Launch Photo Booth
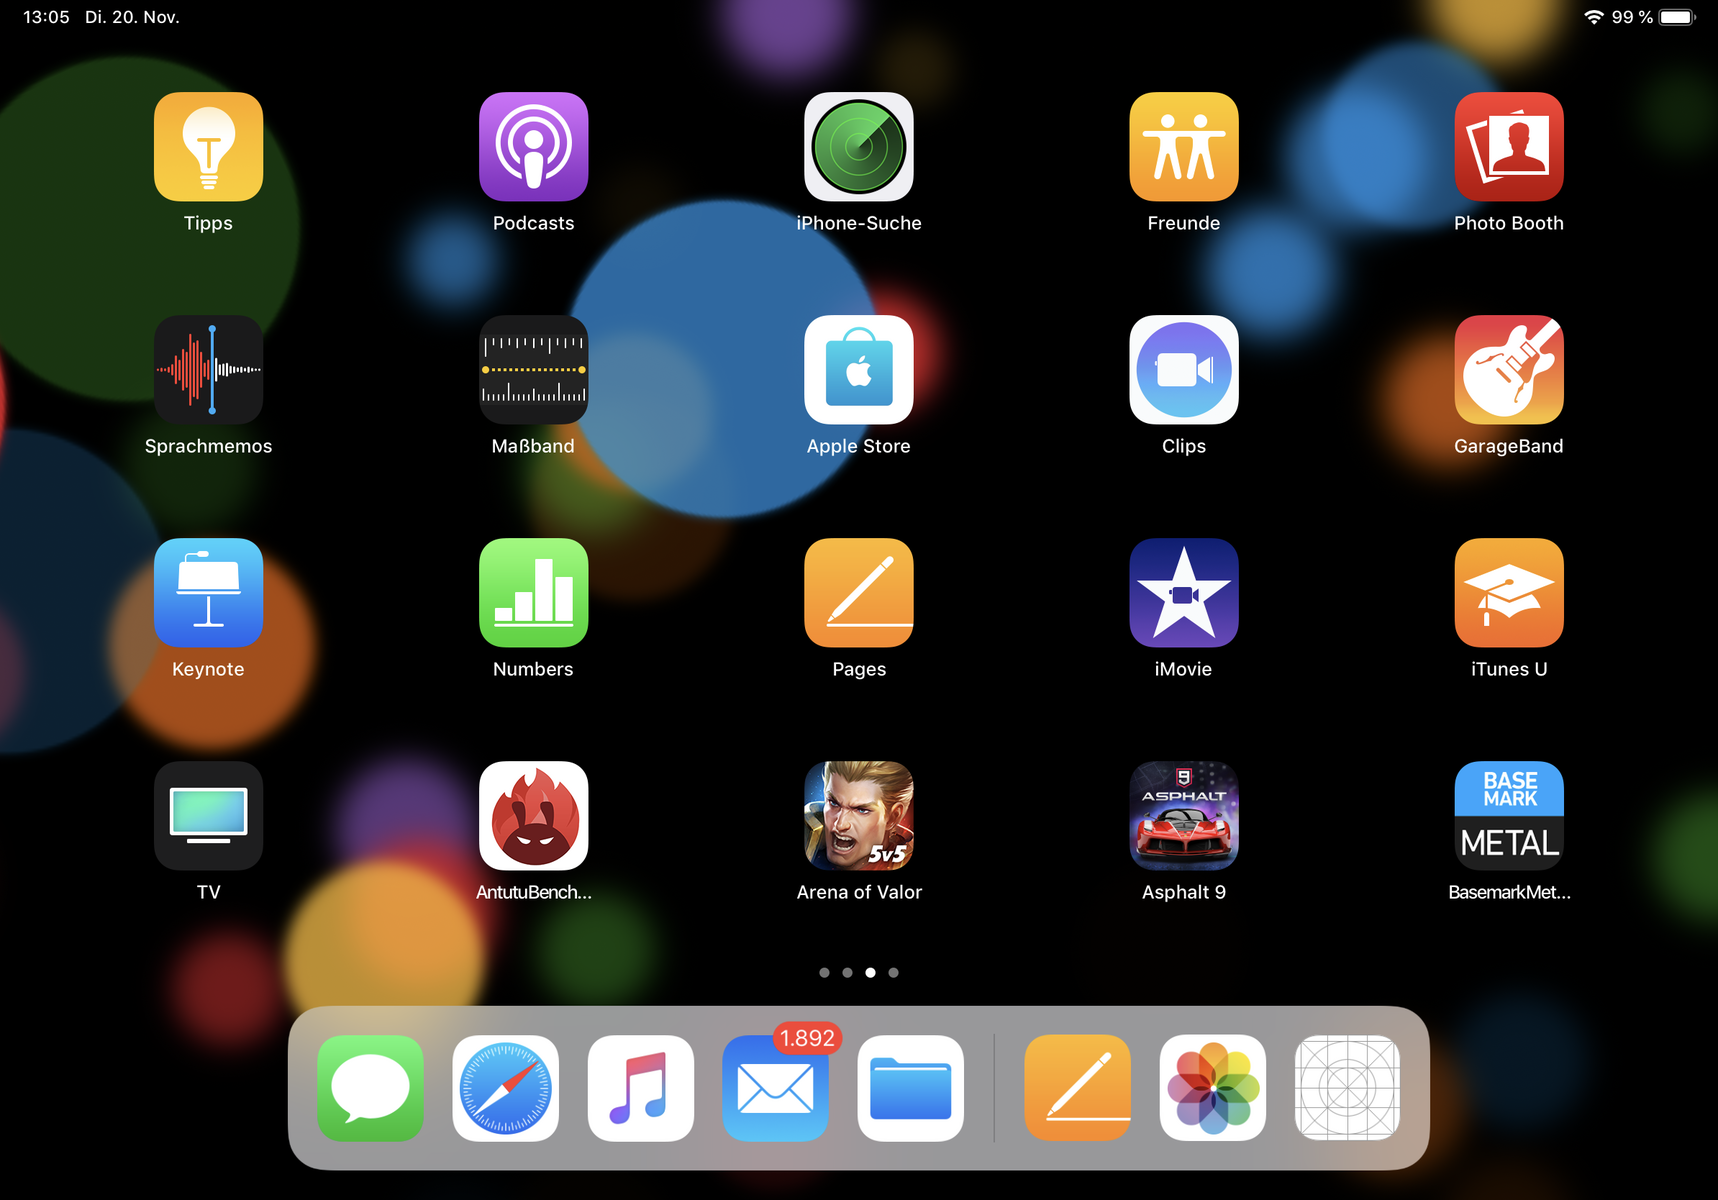Image resolution: width=1718 pixels, height=1200 pixels. (x=1509, y=147)
